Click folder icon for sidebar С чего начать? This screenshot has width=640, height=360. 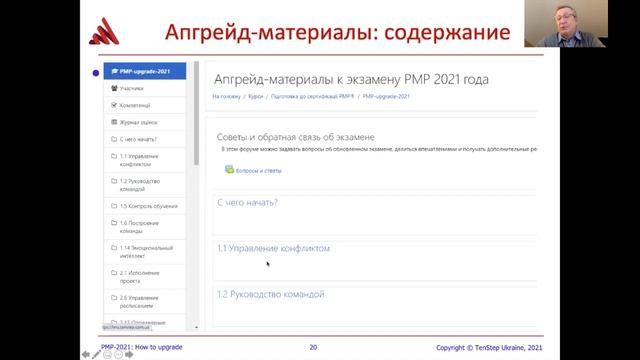(114, 139)
